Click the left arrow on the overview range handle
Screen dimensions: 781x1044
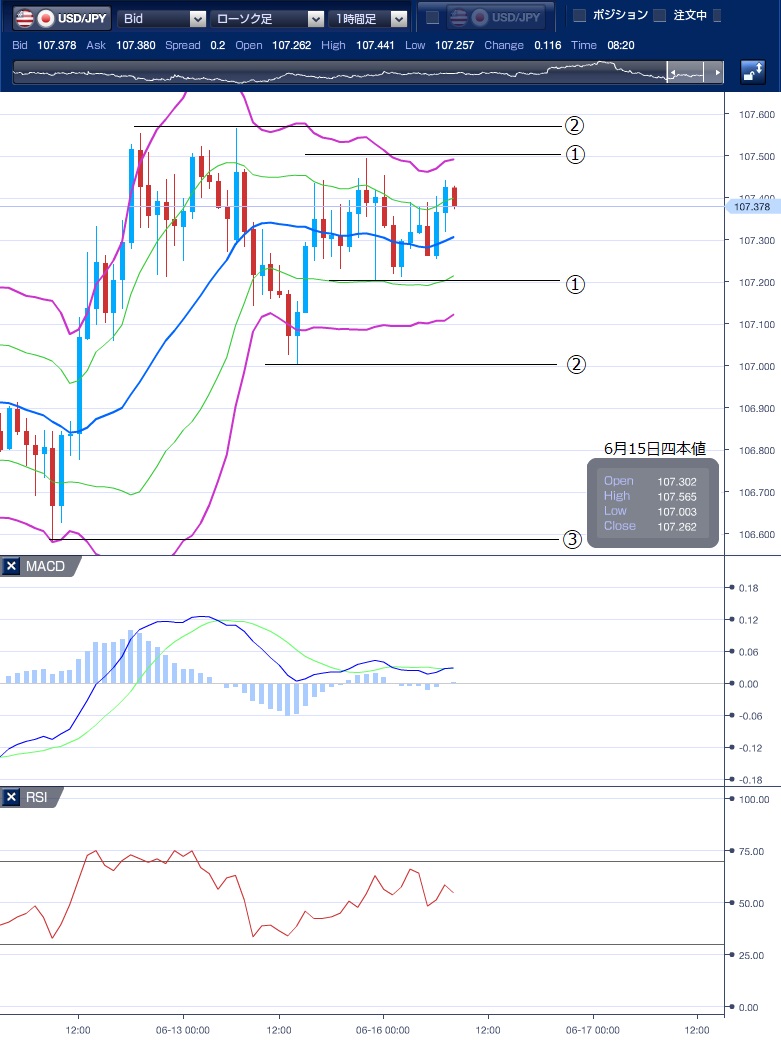tap(674, 73)
